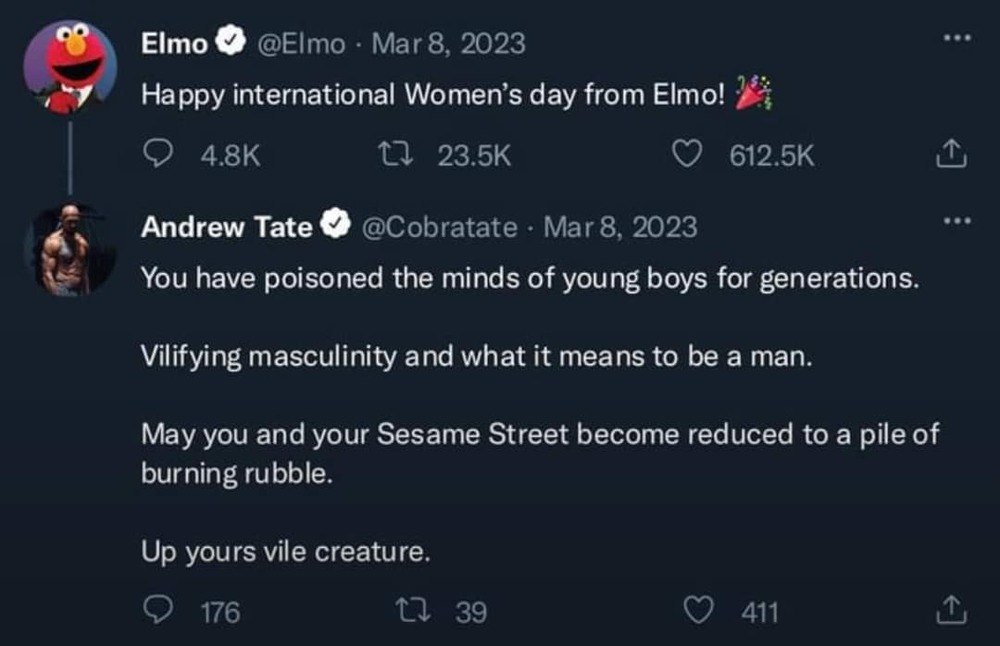Screen dimensions: 1000x646
Task: Click the Elmo display name
Action: coord(174,43)
